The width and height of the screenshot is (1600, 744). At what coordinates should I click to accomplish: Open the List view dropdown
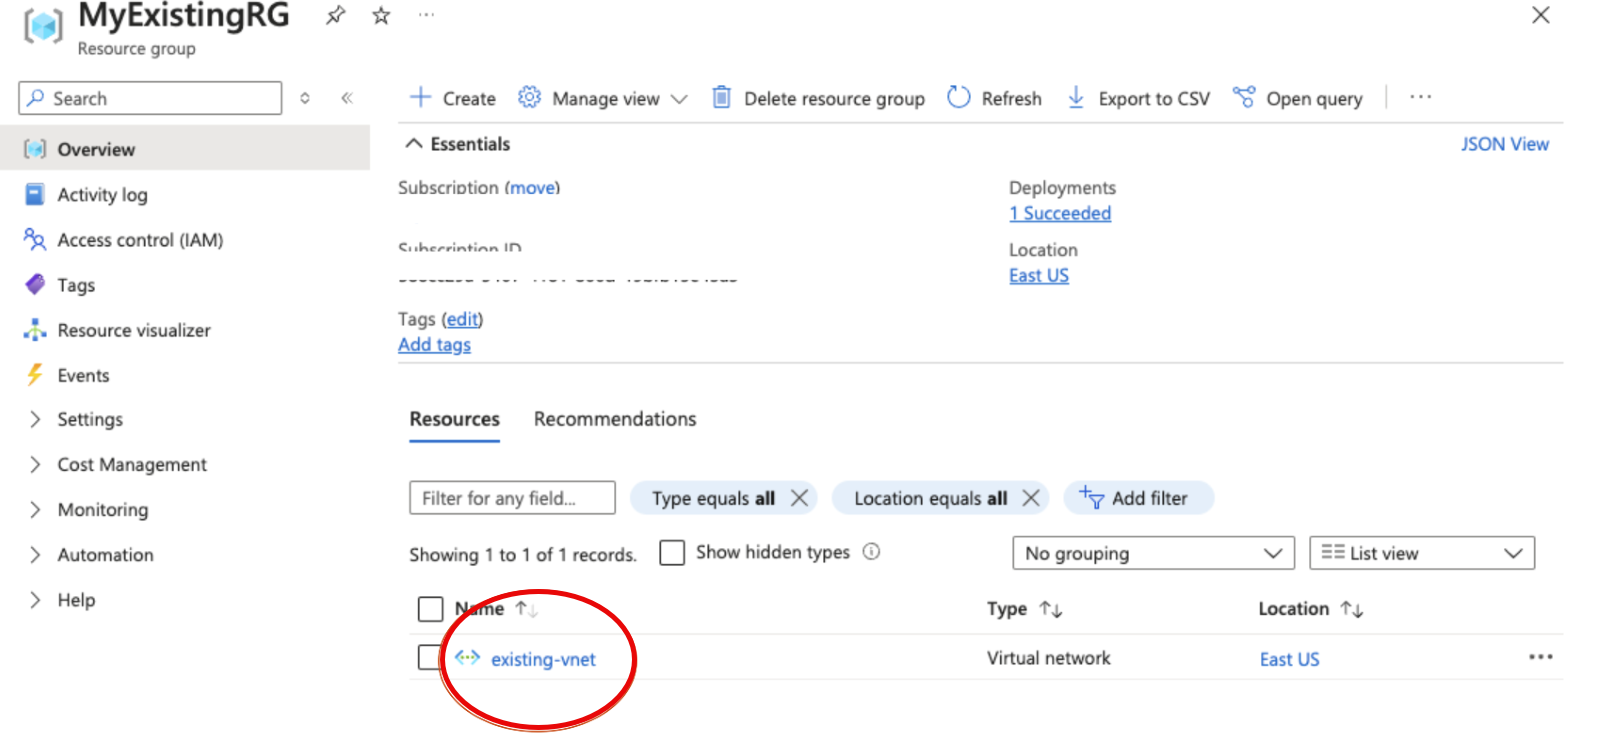[1421, 553]
